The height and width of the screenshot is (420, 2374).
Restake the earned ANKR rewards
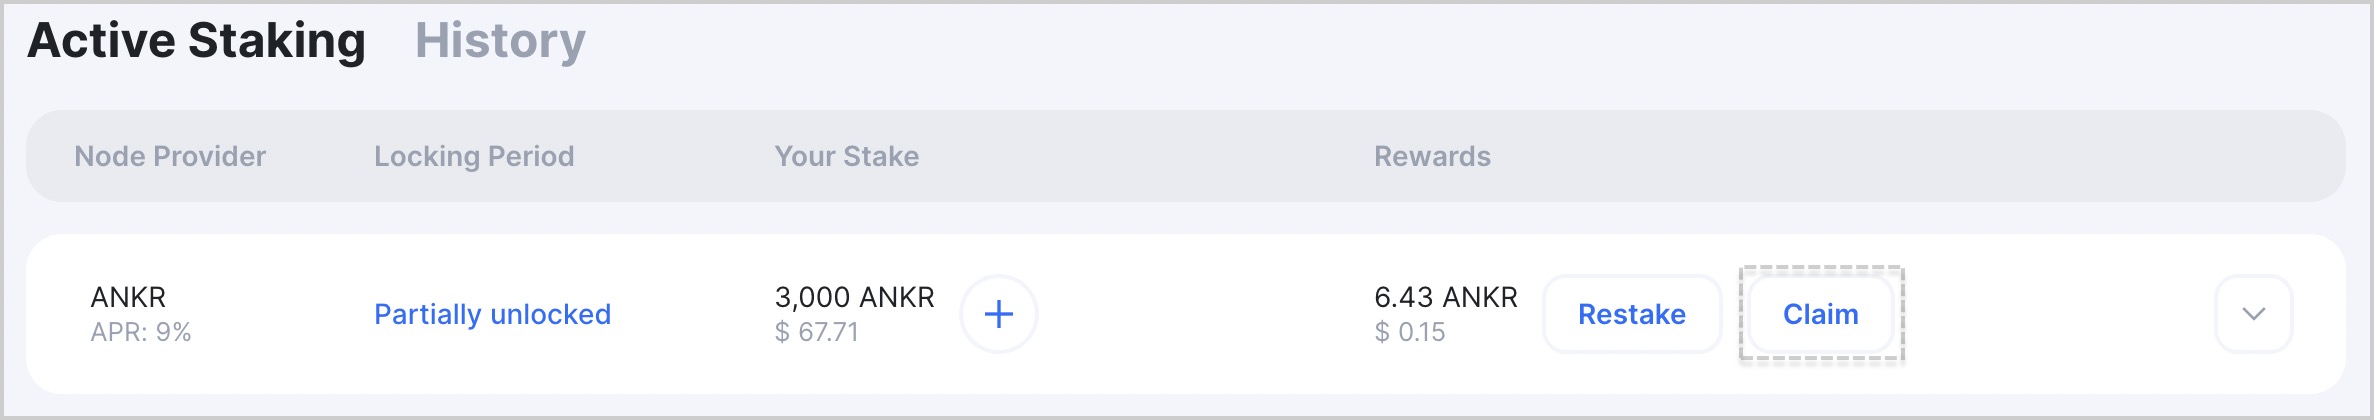tap(1632, 314)
